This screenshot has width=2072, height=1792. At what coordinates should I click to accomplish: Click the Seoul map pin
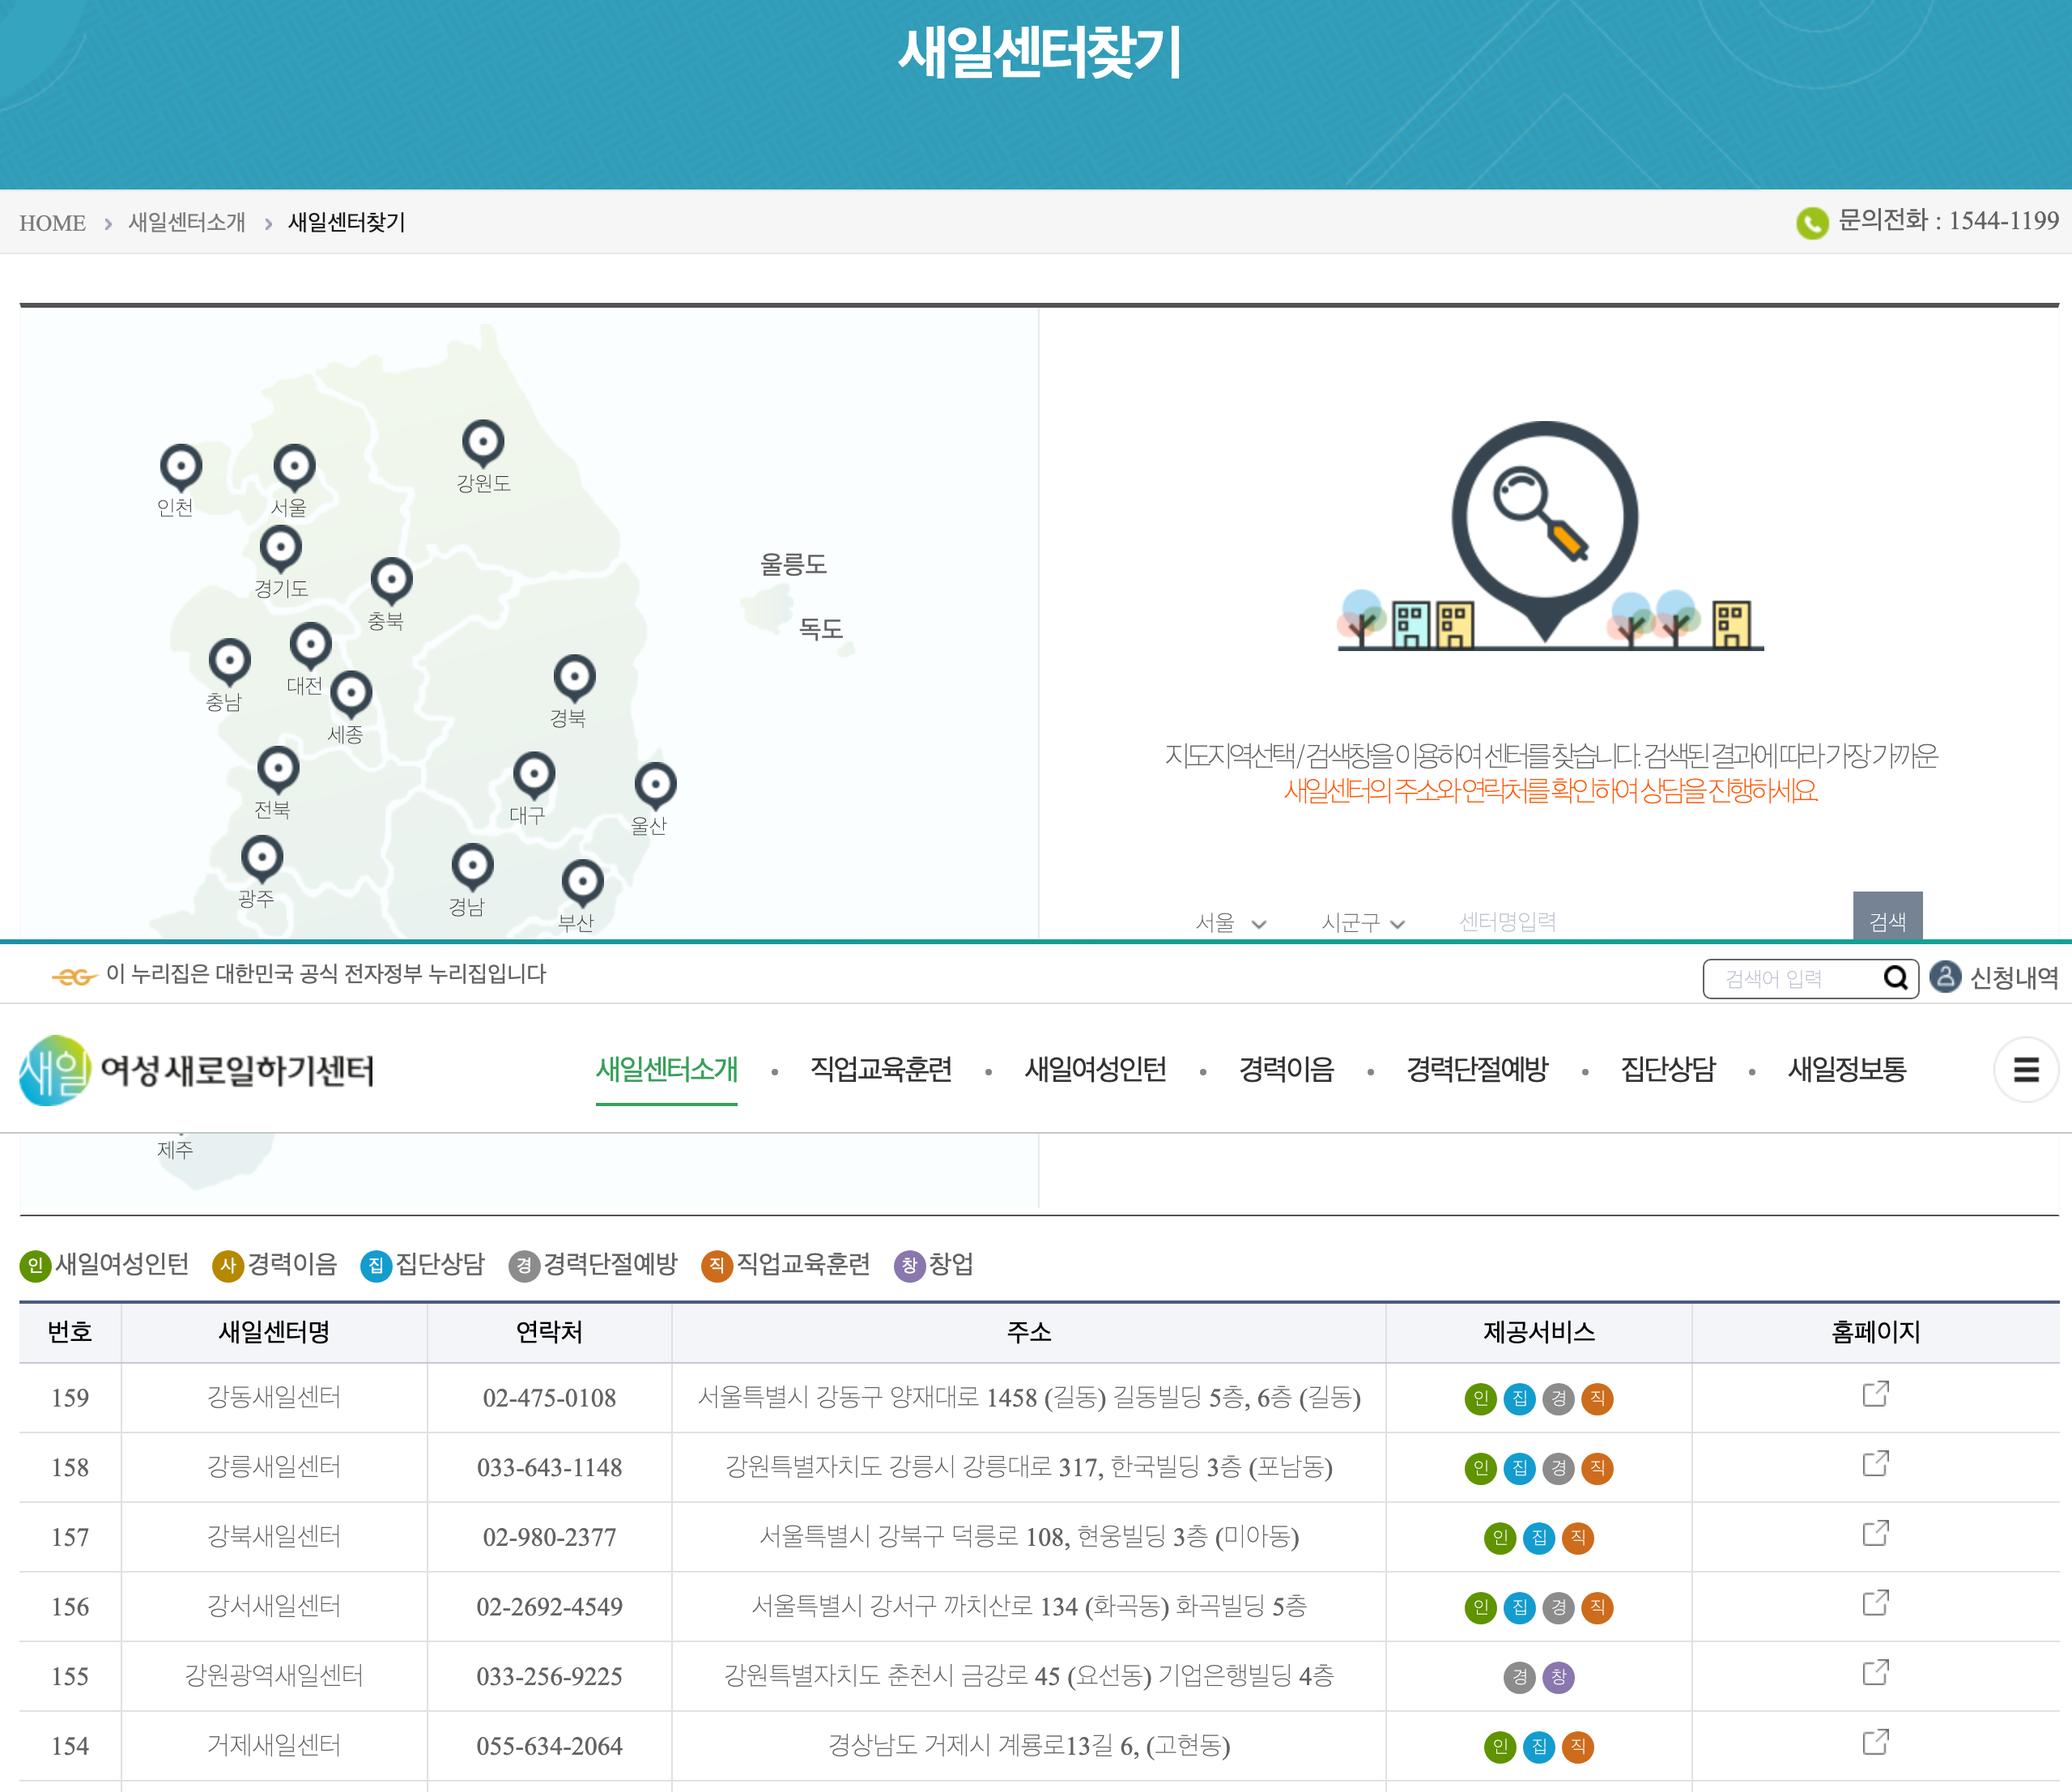294,467
